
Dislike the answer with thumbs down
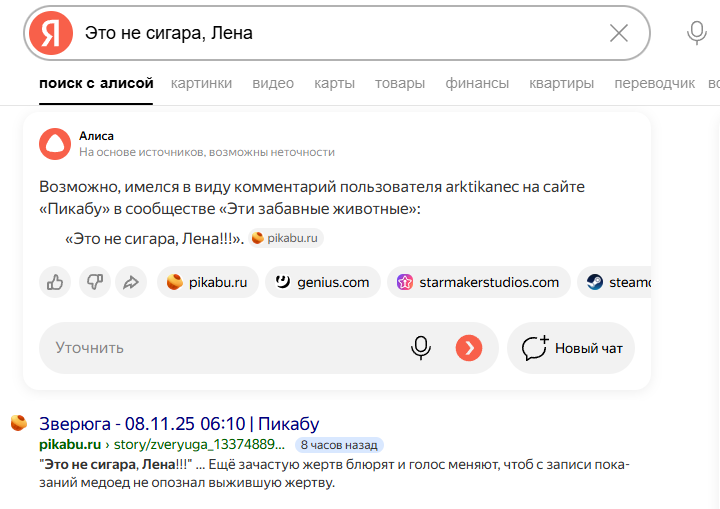[95, 282]
